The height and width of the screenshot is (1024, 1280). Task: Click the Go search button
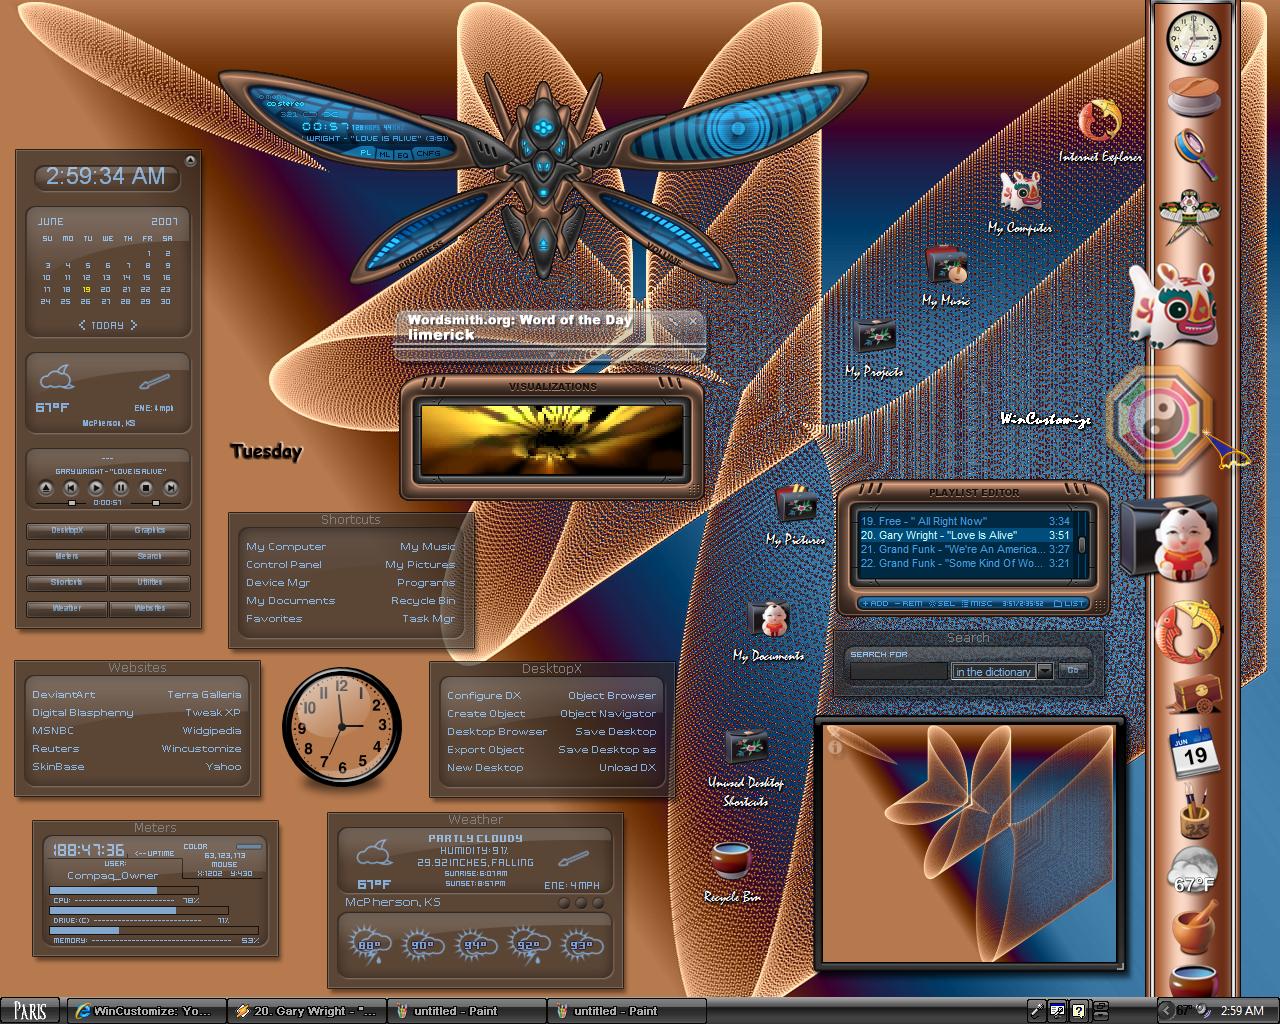point(1073,670)
